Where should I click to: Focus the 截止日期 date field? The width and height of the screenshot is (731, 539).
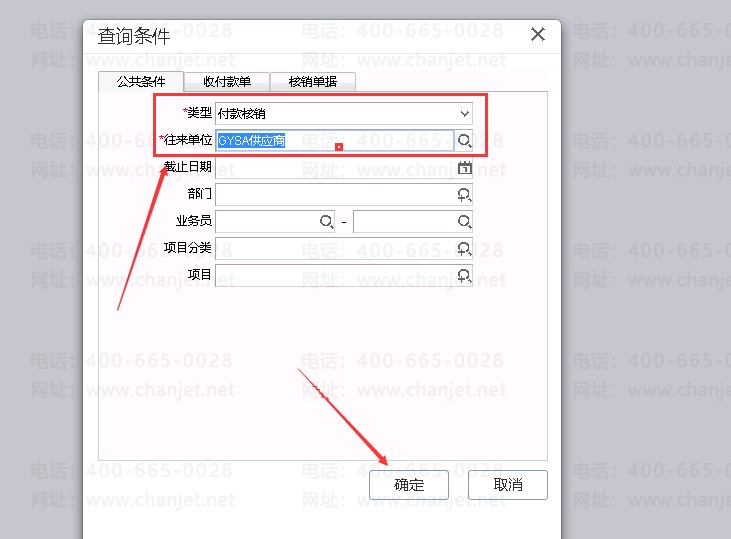click(x=336, y=167)
